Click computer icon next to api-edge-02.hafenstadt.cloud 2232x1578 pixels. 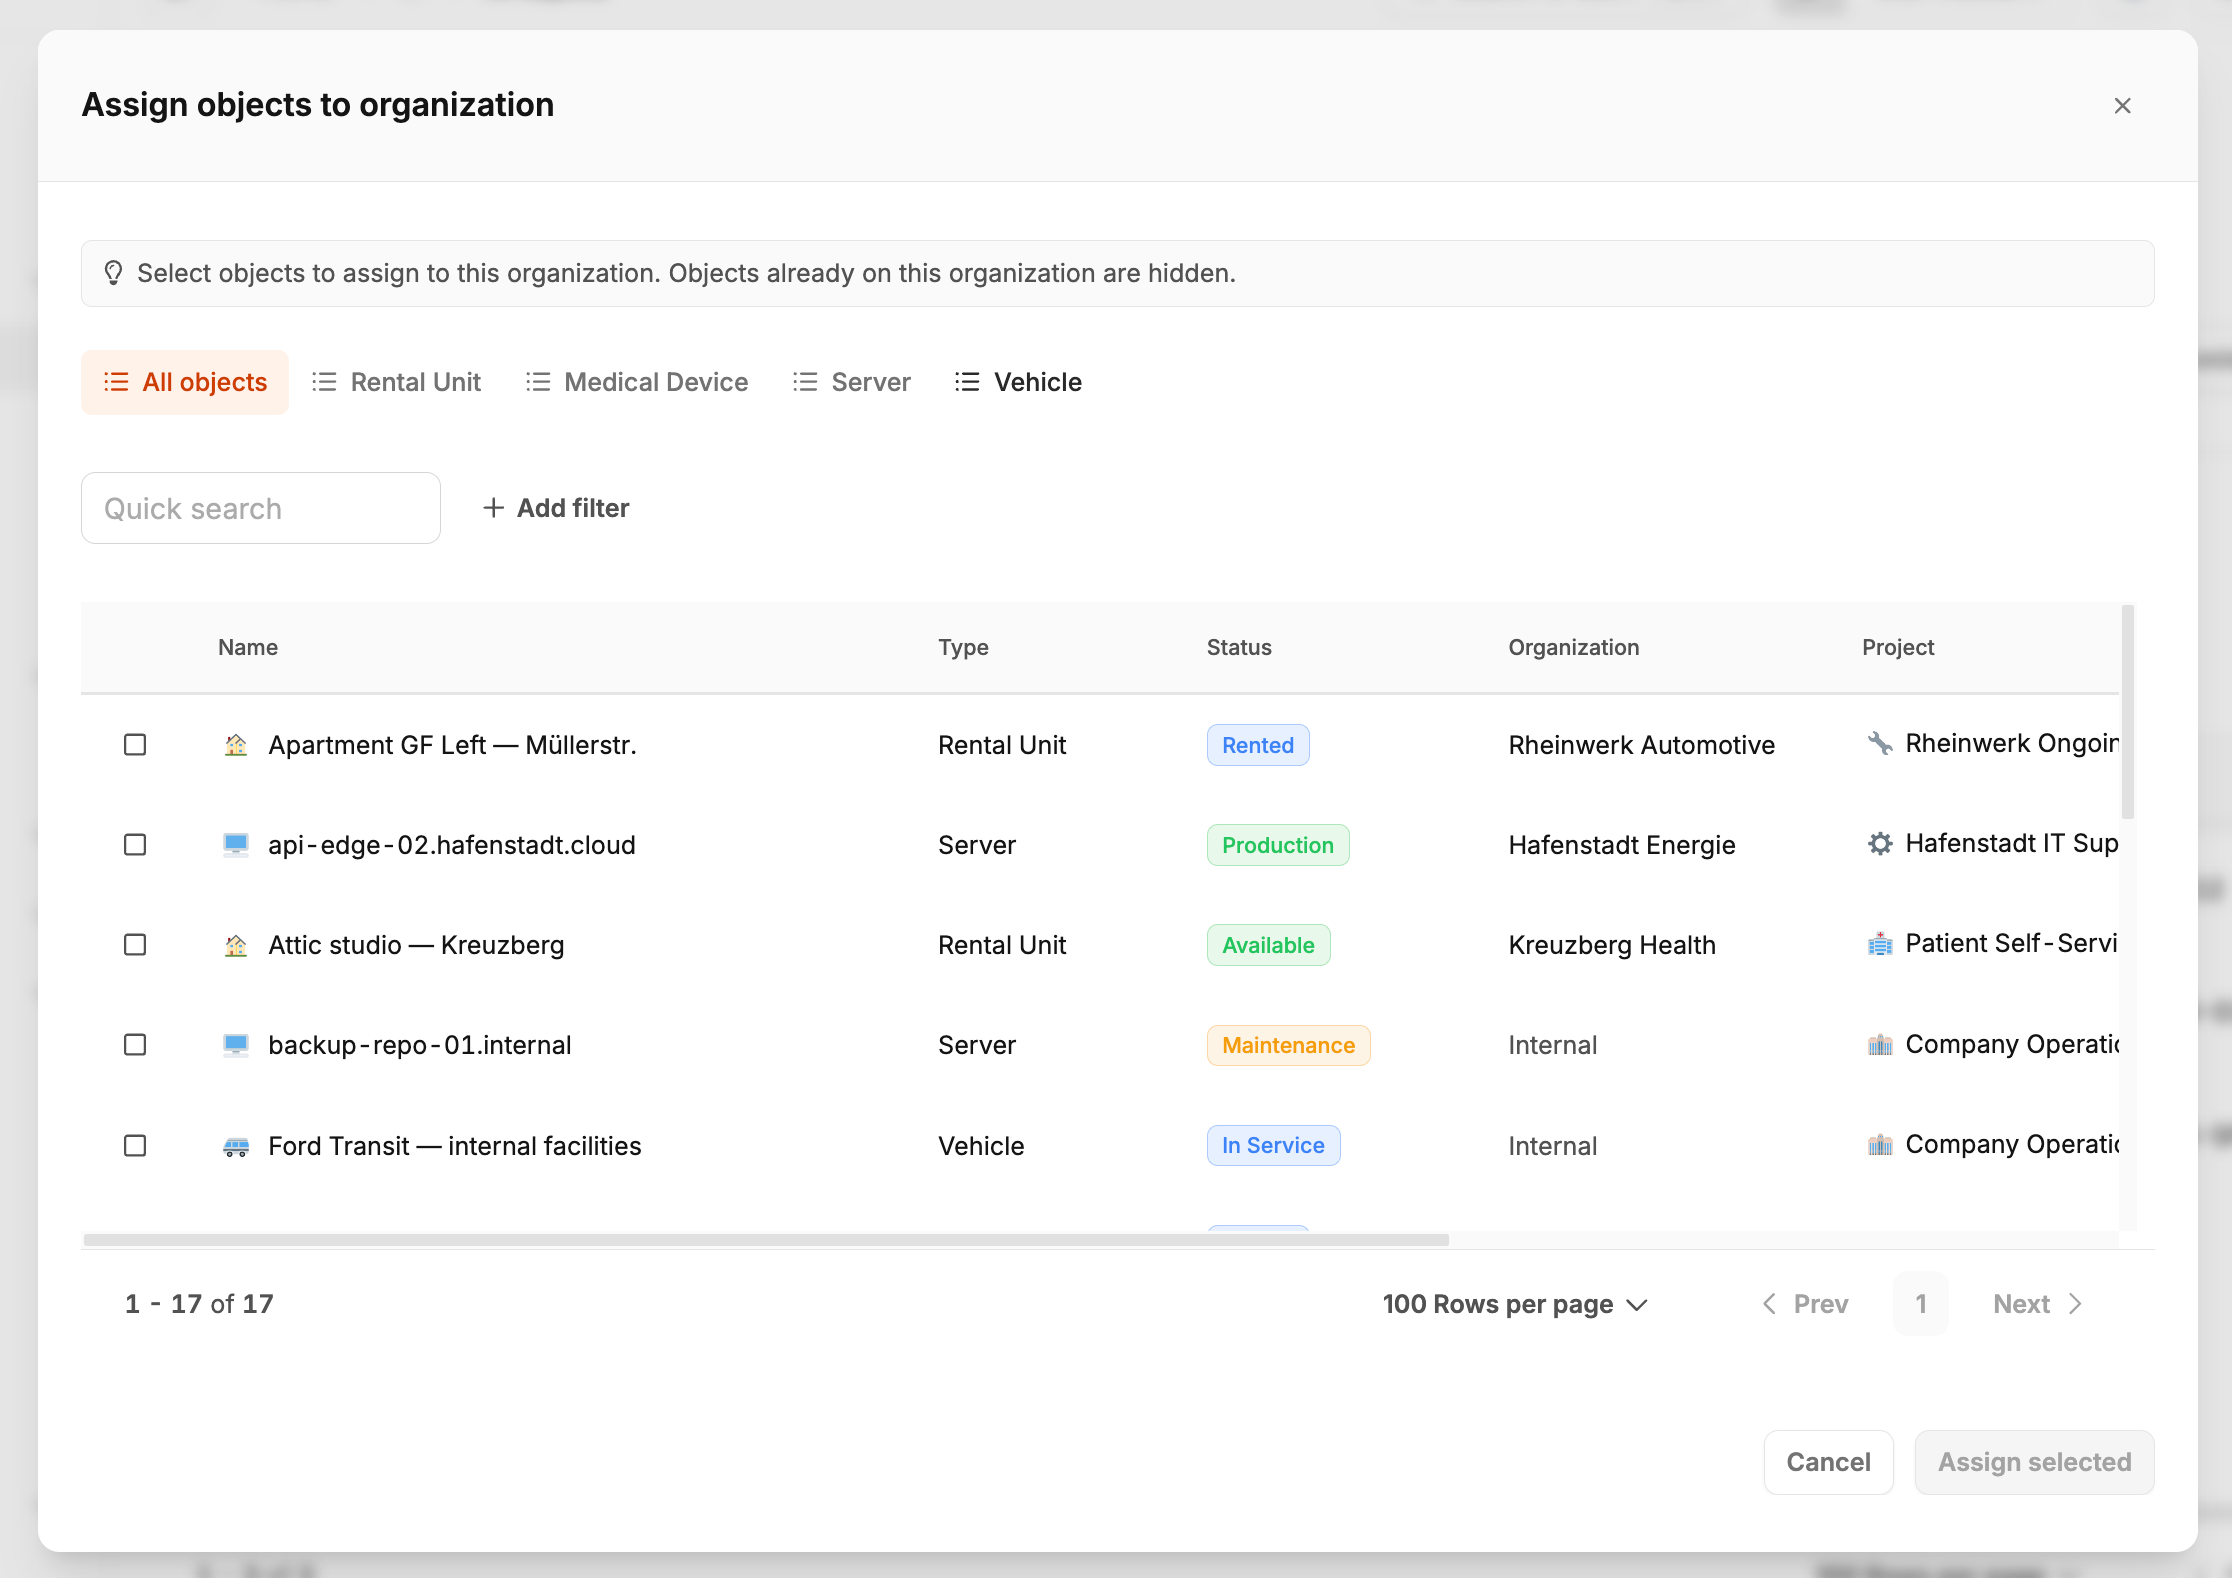pos(236,845)
